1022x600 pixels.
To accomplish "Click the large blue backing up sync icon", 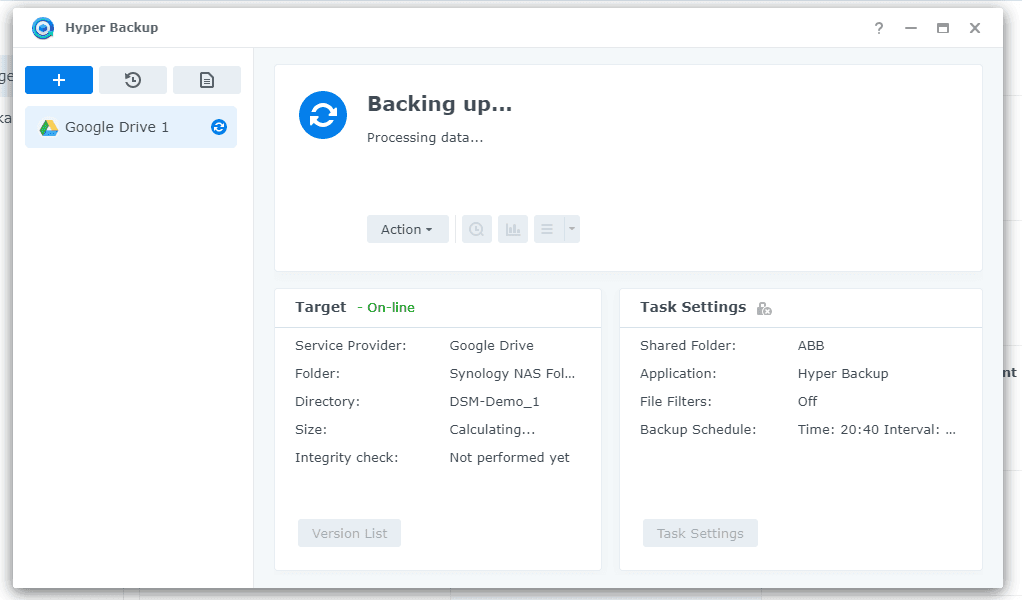I will click(323, 115).
